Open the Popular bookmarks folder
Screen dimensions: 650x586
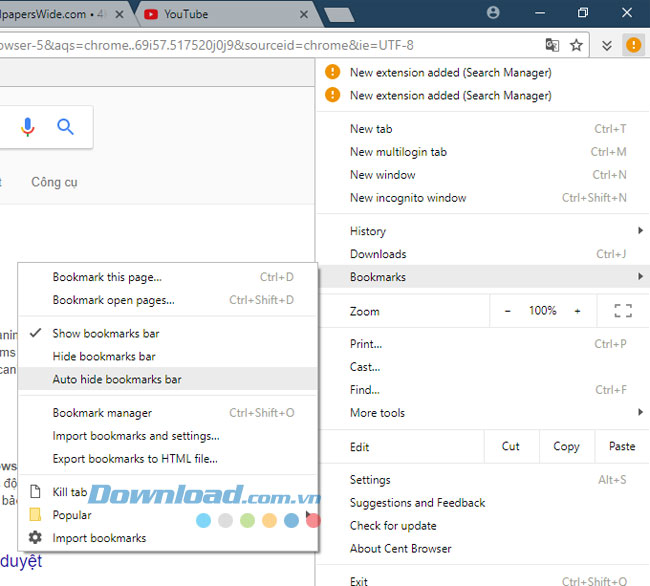(168, 515)
